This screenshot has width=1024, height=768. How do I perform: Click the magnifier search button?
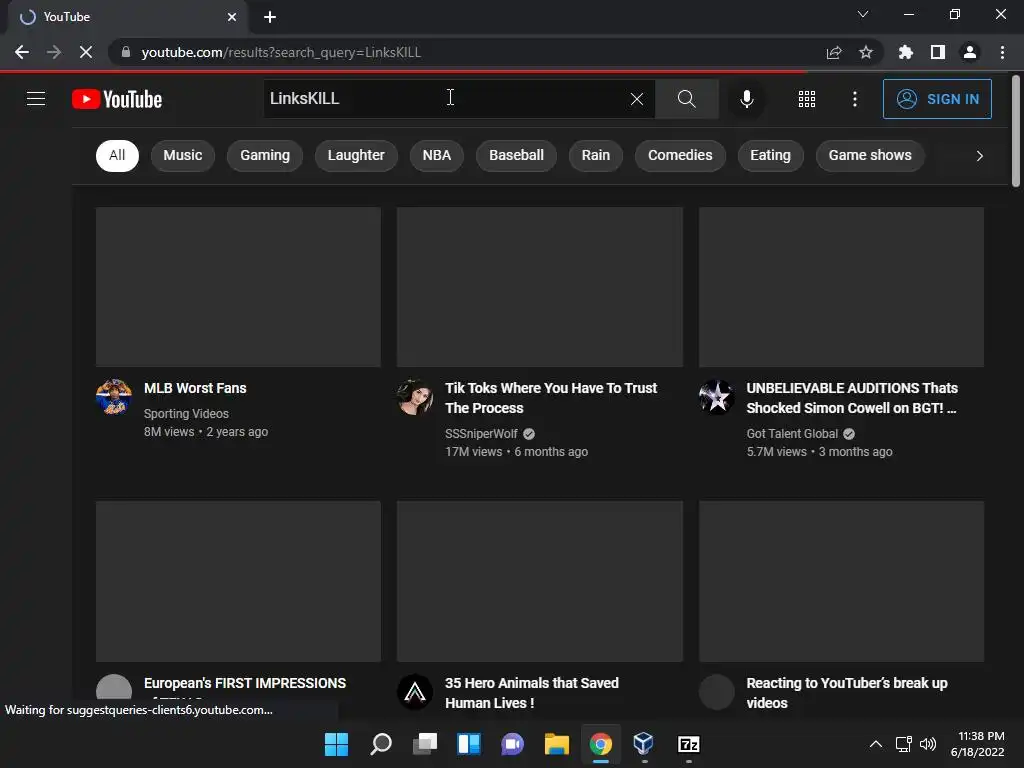click(x=686, y=99)
